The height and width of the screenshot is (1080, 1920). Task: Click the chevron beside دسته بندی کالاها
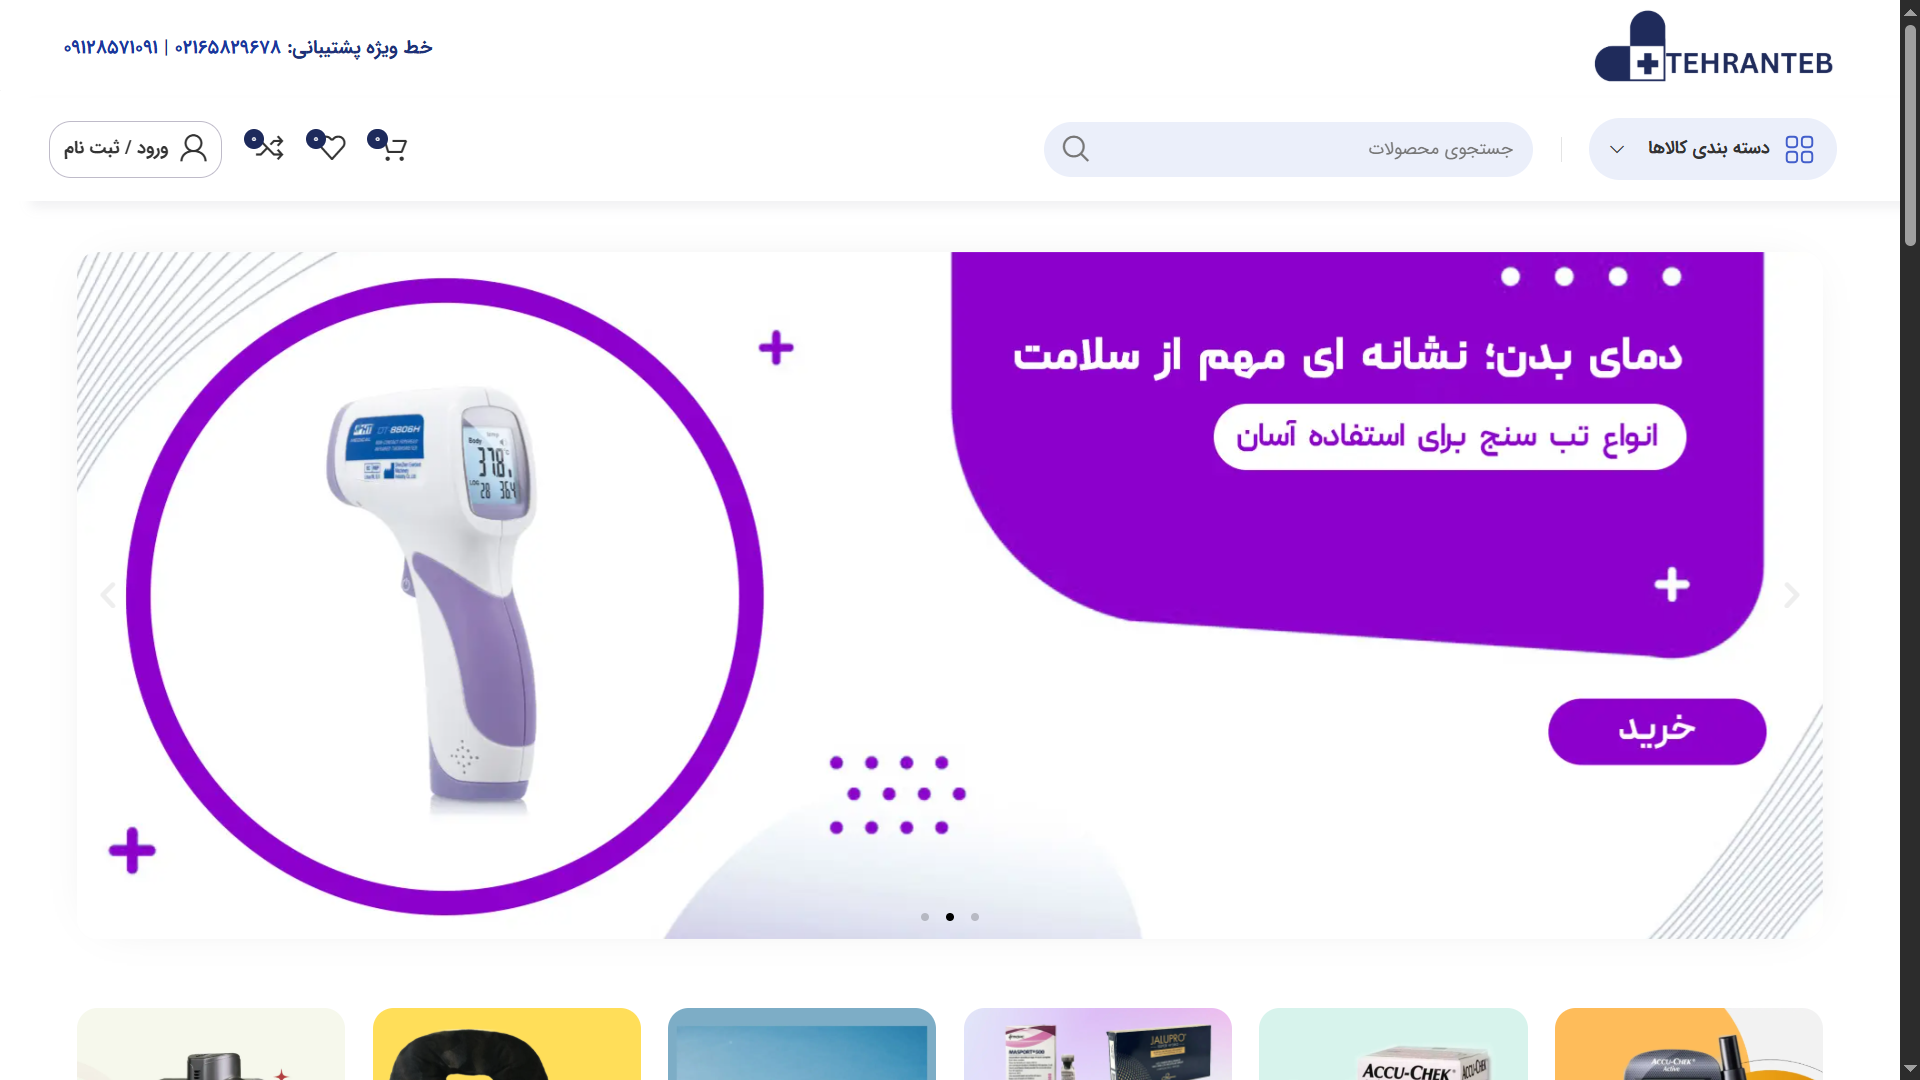[1617, 149]
